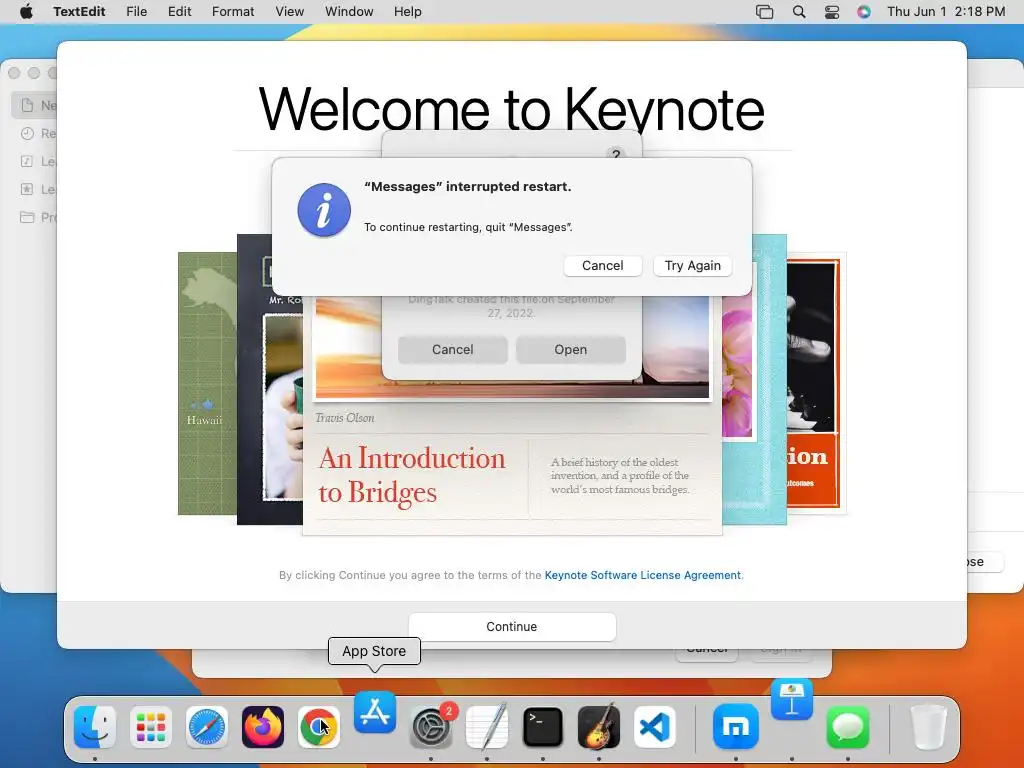Open Finder from the dock
Viewport: 1024px width, 768px height.
click(95, 727)
